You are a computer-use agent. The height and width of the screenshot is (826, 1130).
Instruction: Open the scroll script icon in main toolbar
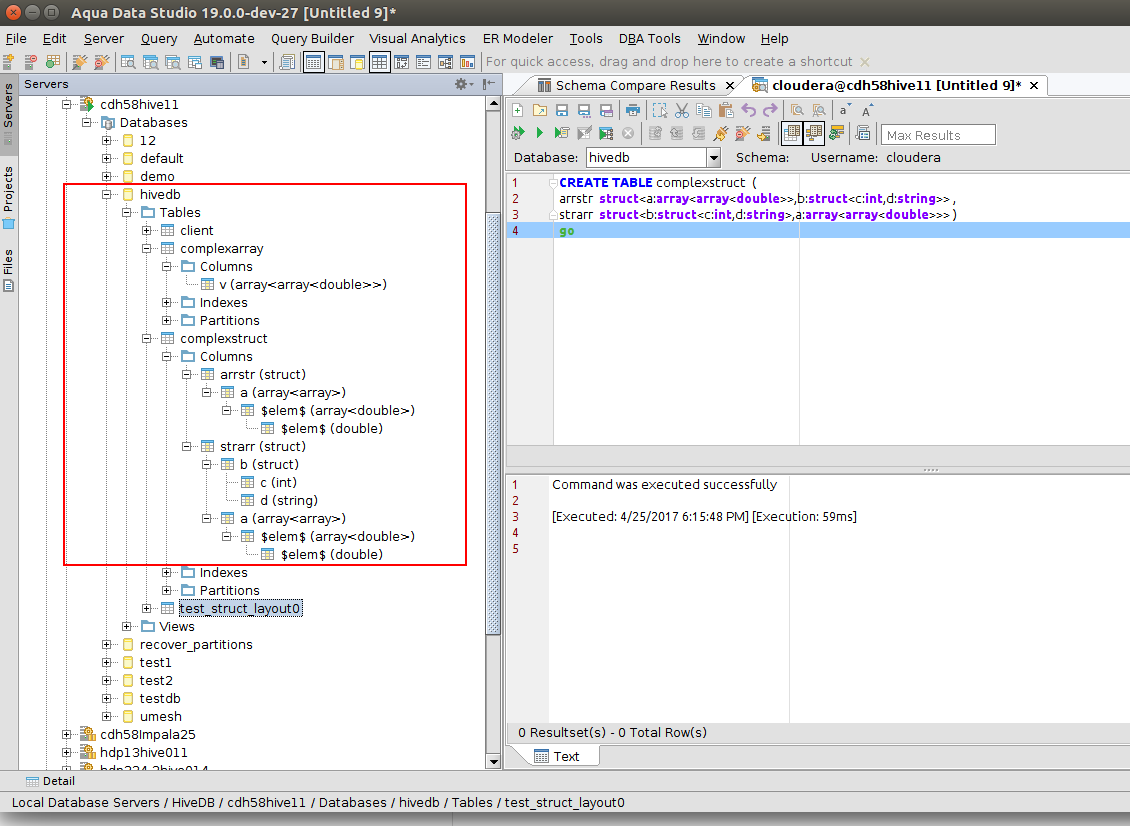[287, 62]
